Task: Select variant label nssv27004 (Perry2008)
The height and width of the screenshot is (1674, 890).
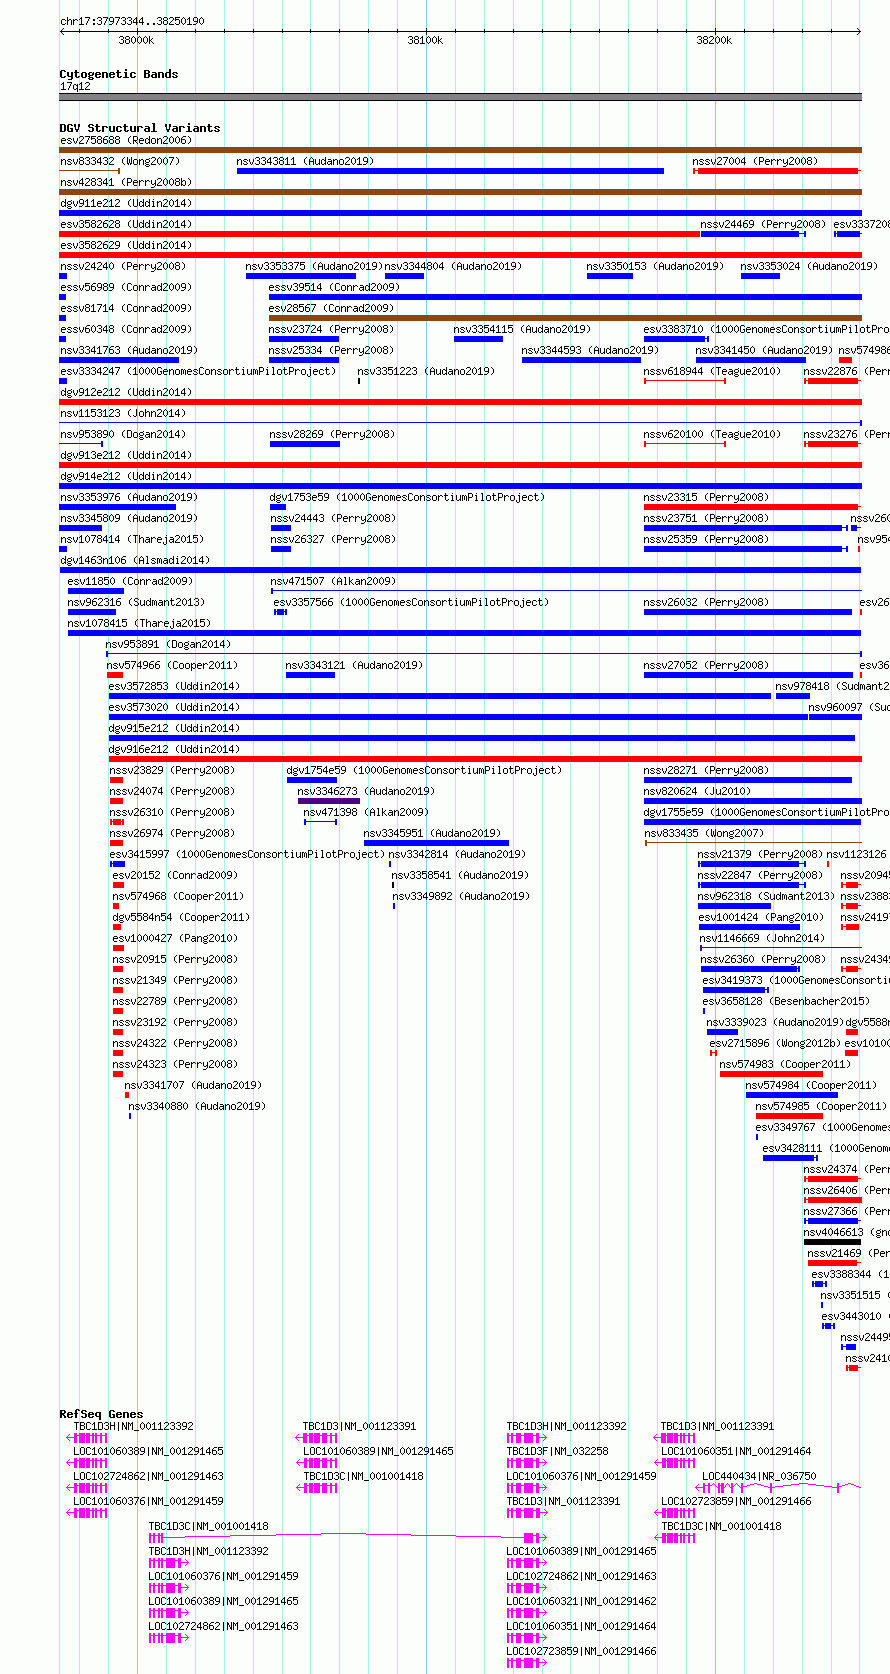Action: tap(755, 161)
